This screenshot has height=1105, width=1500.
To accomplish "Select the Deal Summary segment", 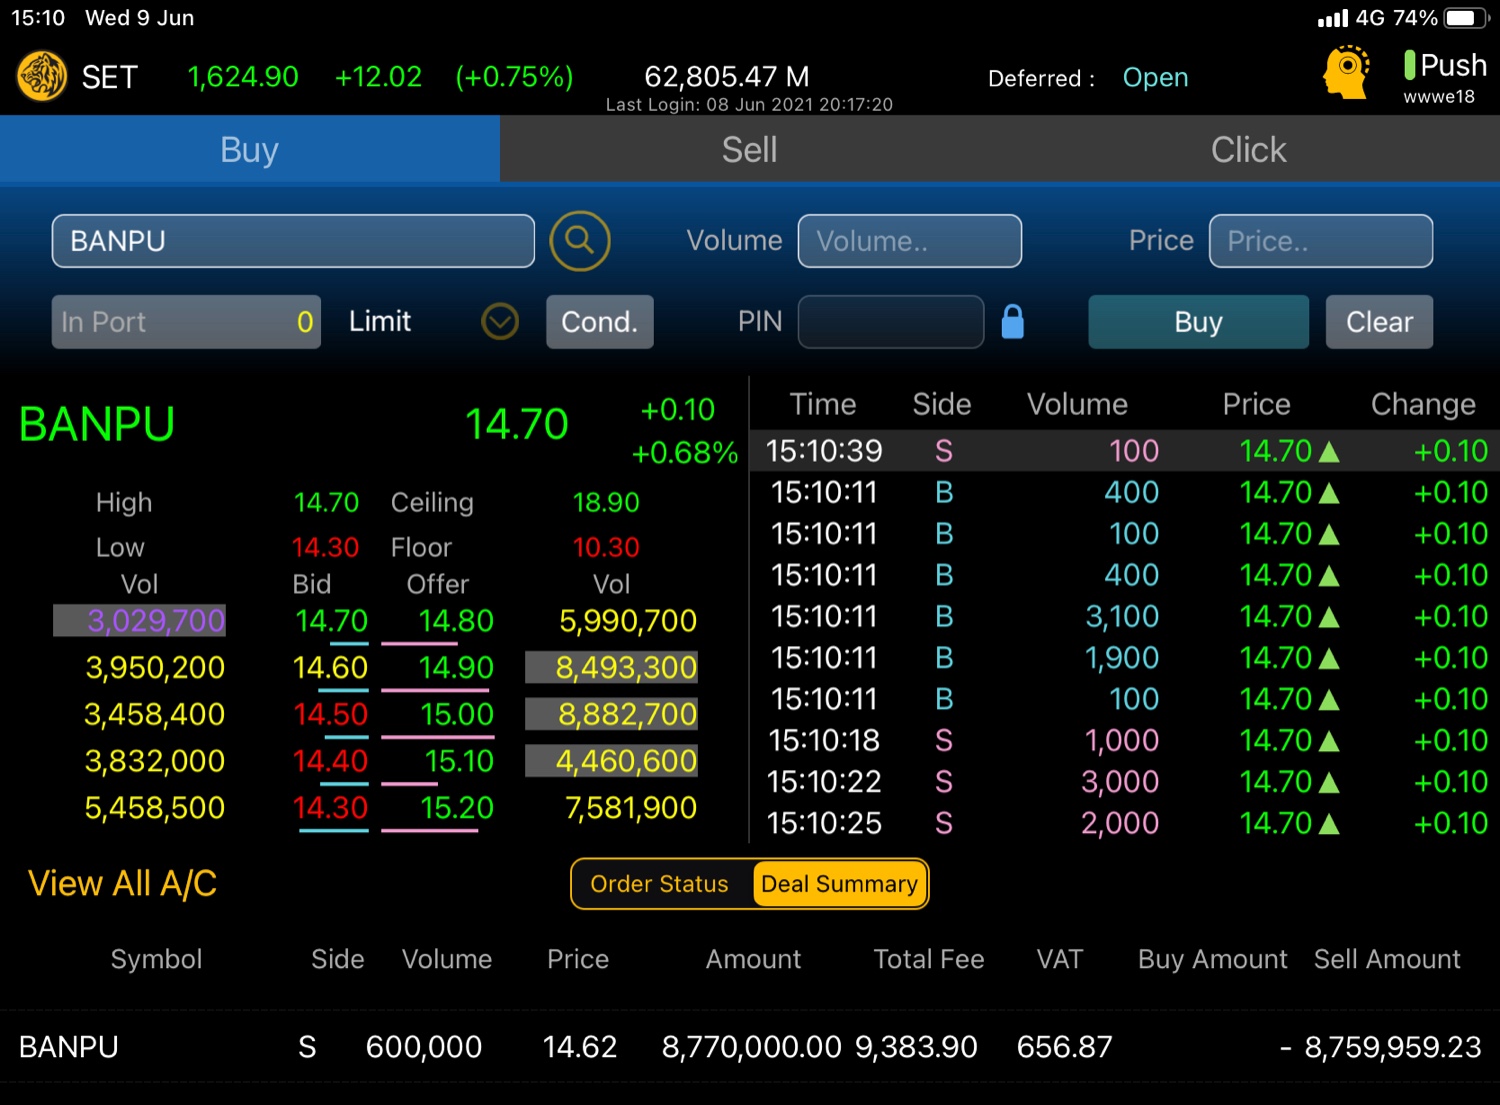I will (839, 884).
